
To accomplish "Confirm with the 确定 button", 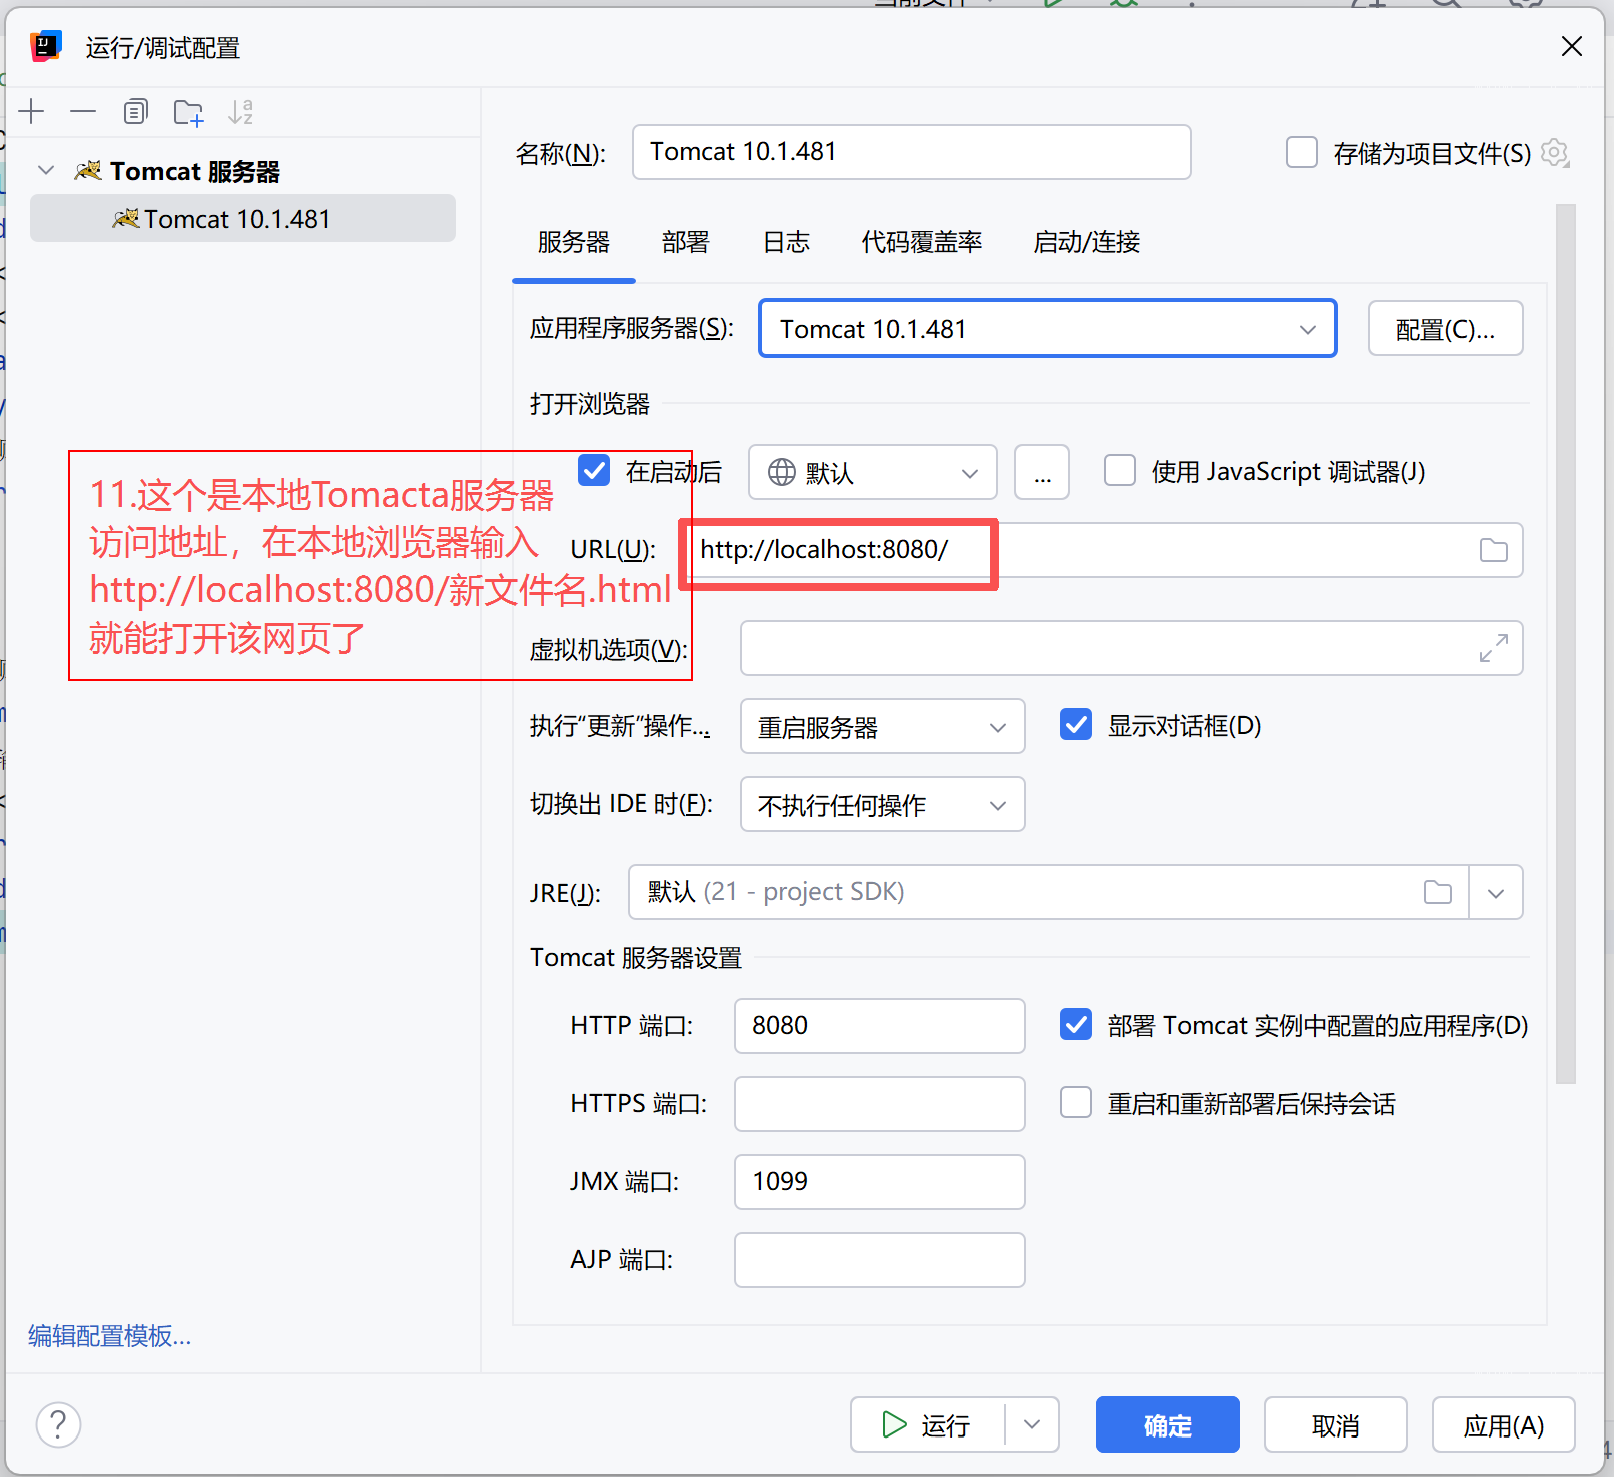I will pyautogui.click(x=1168, y=1424).
